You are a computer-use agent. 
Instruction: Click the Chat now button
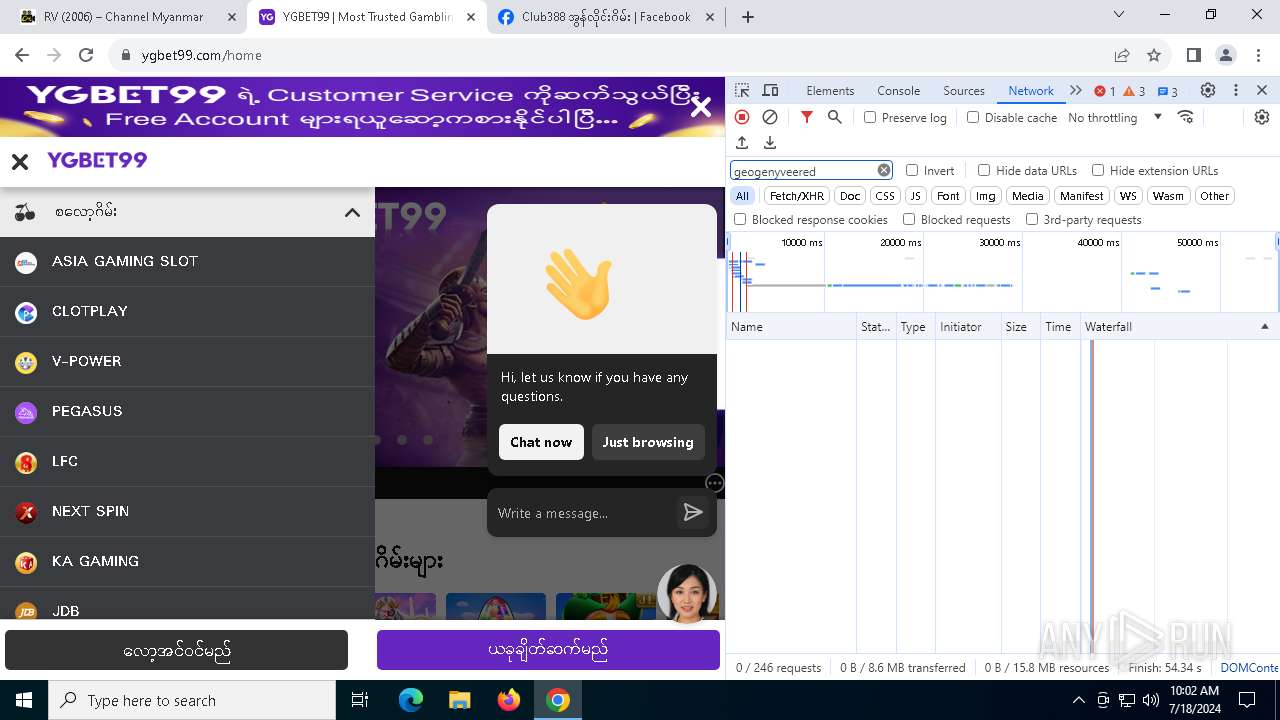[x=541, y=442]
